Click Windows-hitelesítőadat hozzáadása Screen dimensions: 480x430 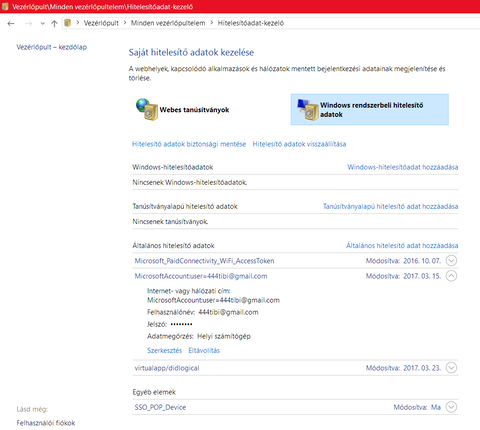point(403,167)
